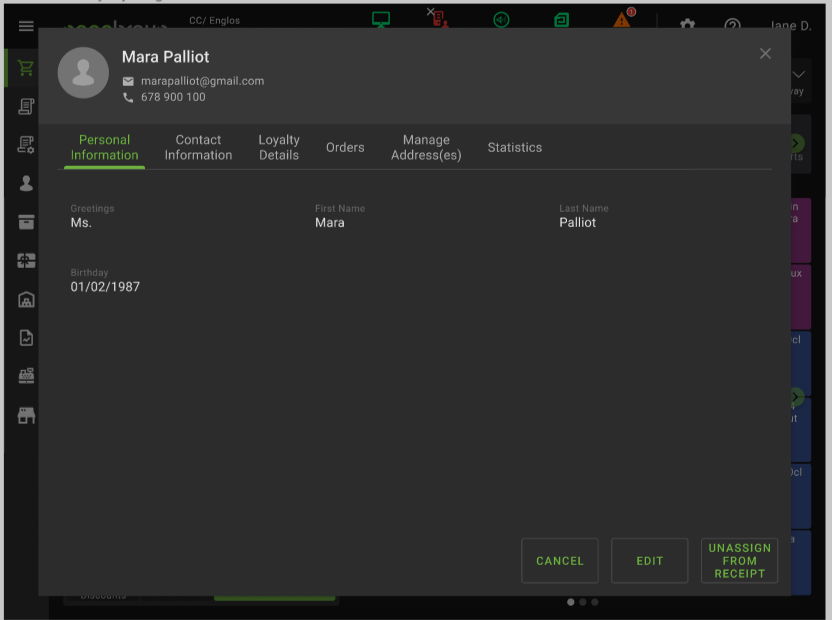This screenshot has width=832, height=620.
Task: View the Statistics tab
Action: pos(515,148)
